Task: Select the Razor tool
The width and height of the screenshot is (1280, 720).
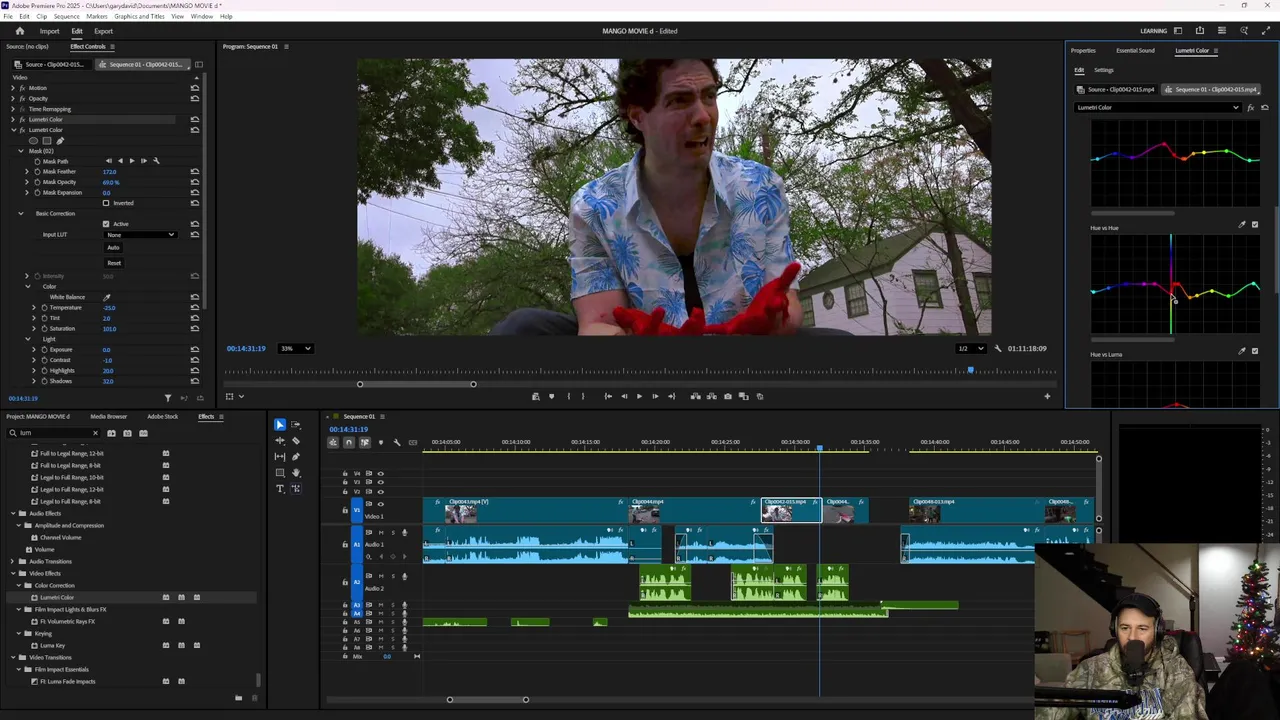Action: (x=296, y=441)
